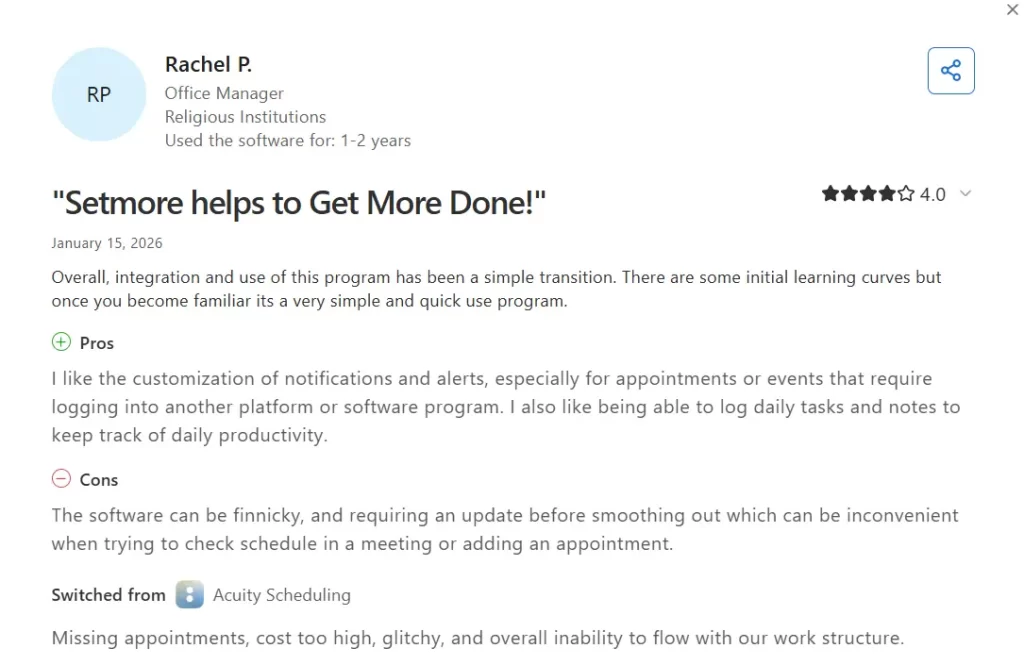
Task: Click the first filled rating star
Action: click(832, 193)
